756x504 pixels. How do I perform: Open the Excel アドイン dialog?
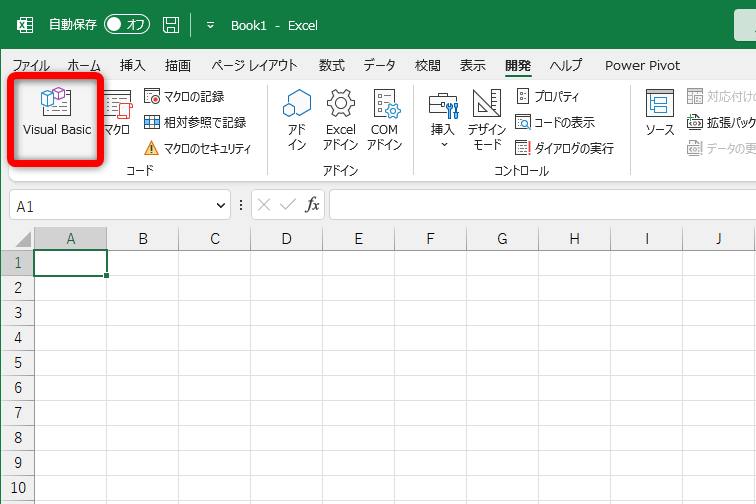click(340, 119)
